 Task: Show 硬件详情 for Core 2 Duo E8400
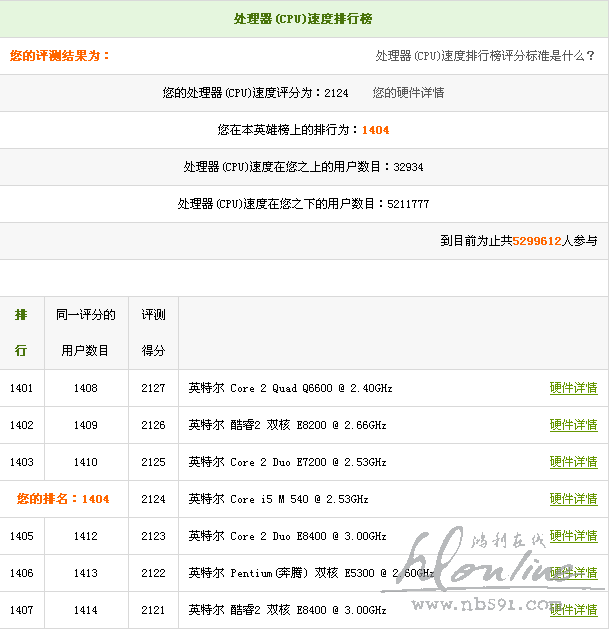click(573, 536)
